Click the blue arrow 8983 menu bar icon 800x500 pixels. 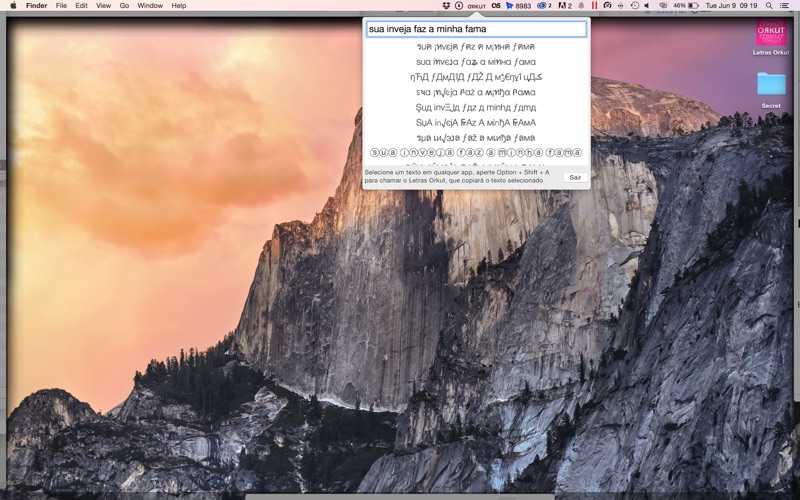(518, 6)
